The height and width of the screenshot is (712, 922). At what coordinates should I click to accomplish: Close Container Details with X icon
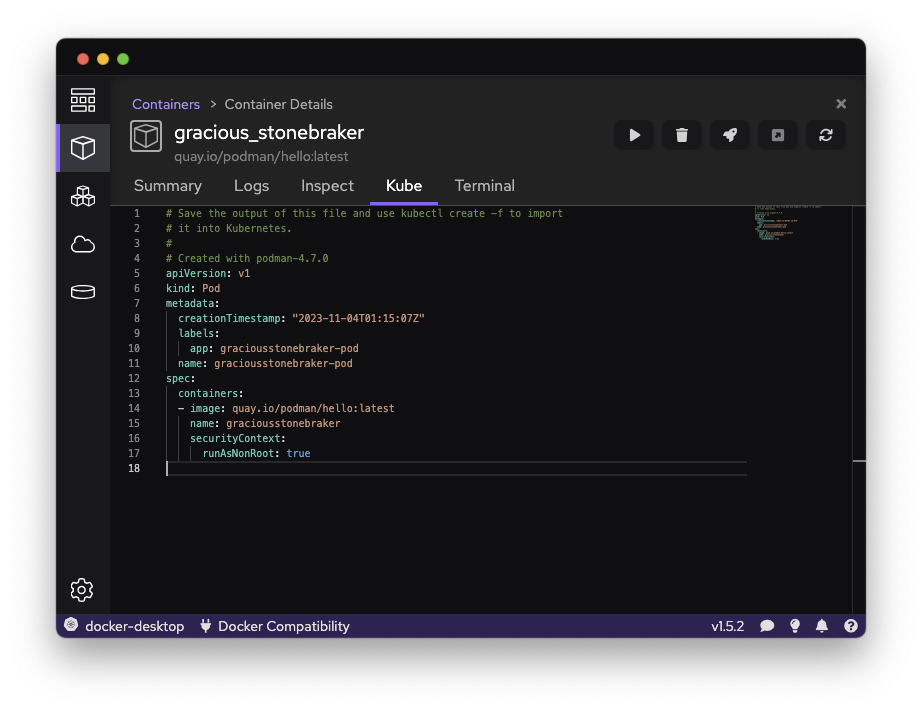pos(841,103)
